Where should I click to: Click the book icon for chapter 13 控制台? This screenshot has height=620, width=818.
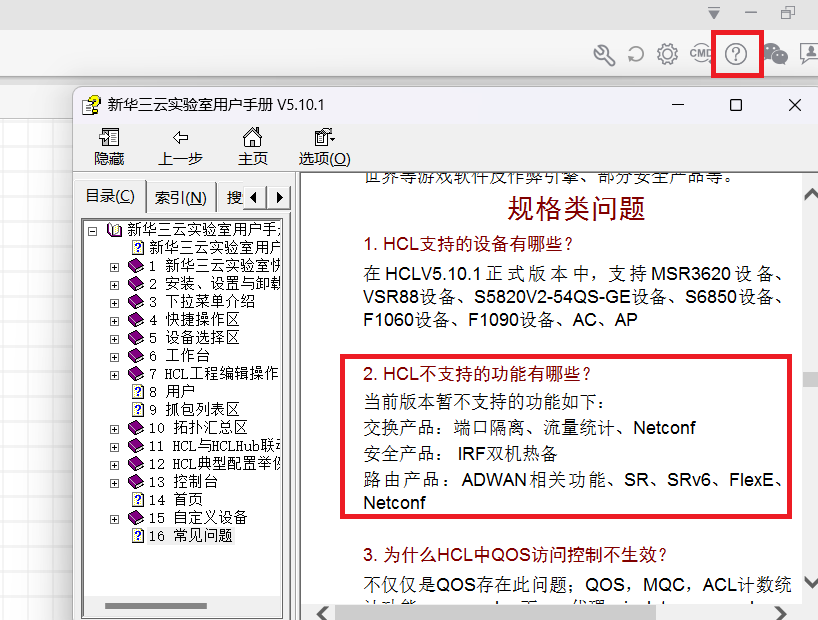click(x=136, y=482)
